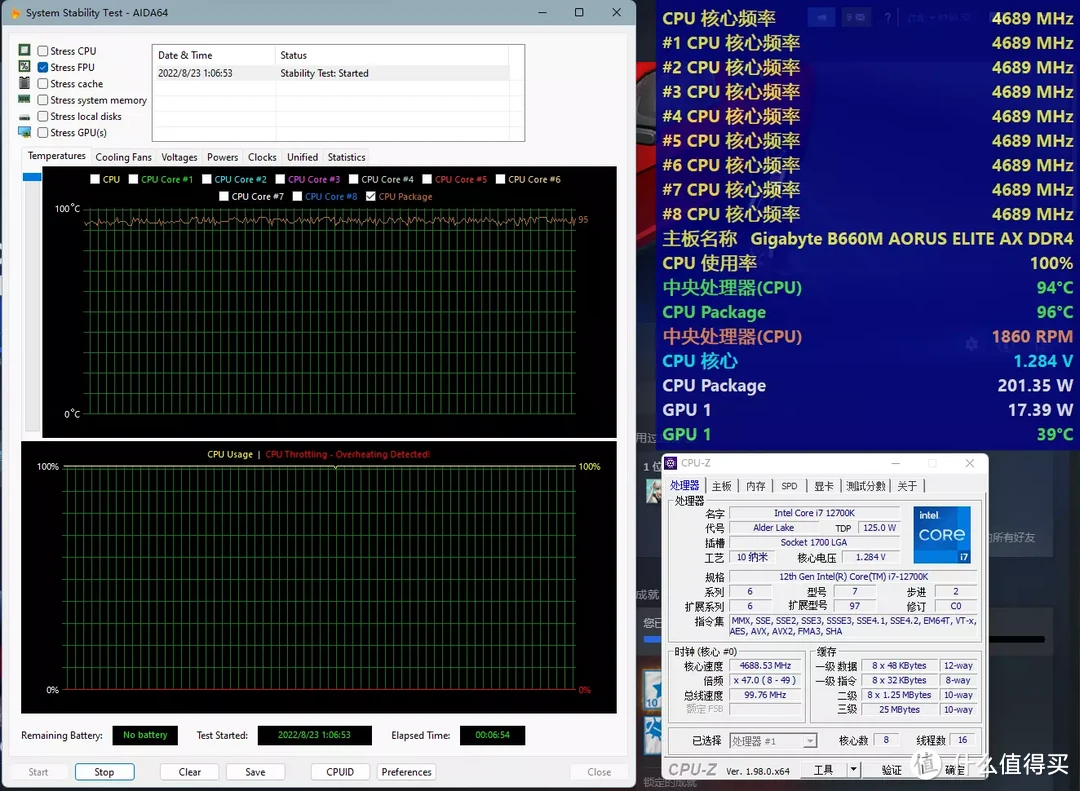Screen dimensions: 1080x791
Task: Open the SPD tab in CPU-Z
Action: tap(789, 486)
